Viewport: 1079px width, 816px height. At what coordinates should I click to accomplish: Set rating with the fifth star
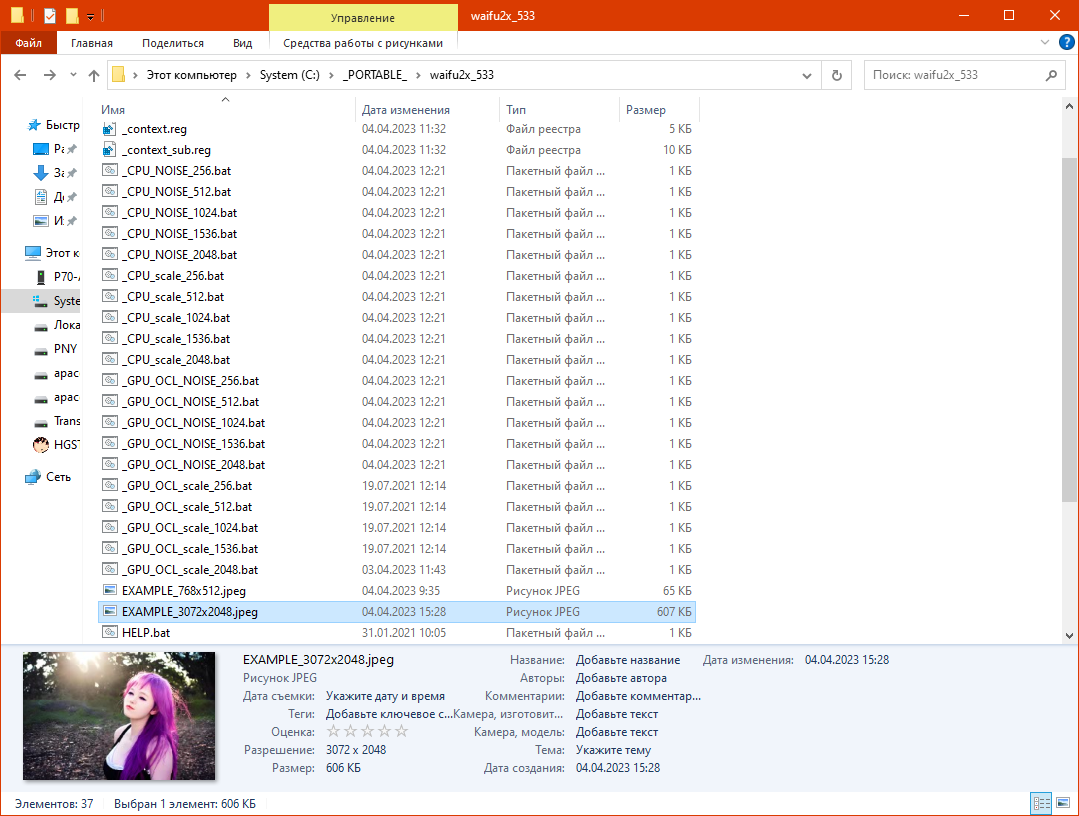click(402, 731)
